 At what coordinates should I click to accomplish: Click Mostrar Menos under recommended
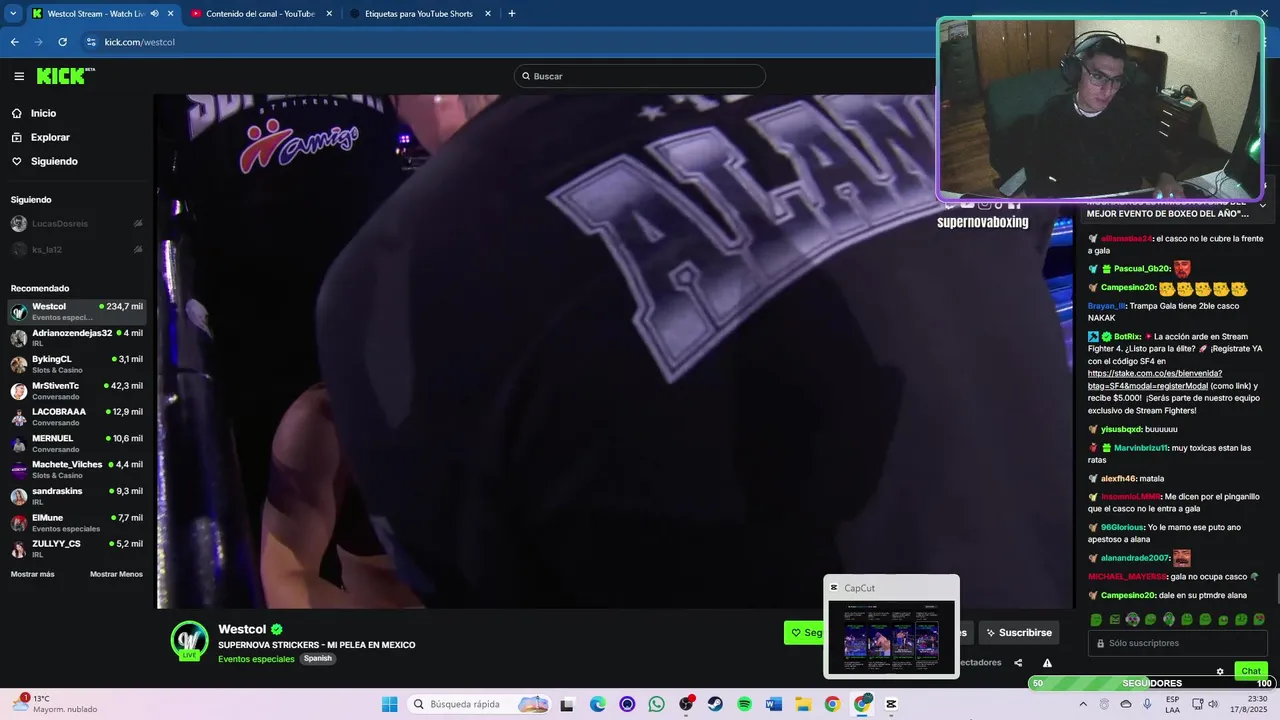pos(116,574)
